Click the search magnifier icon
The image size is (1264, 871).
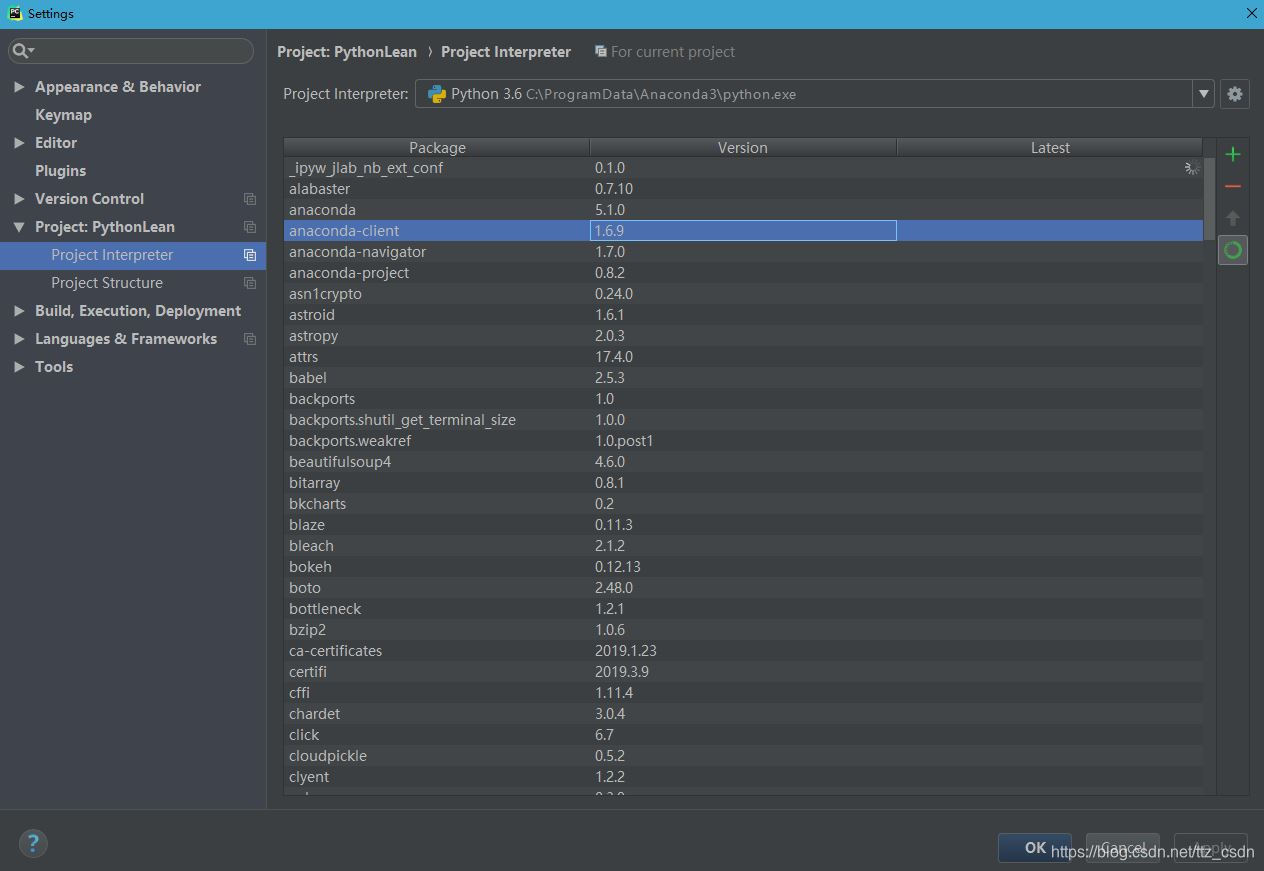(21, 51)
